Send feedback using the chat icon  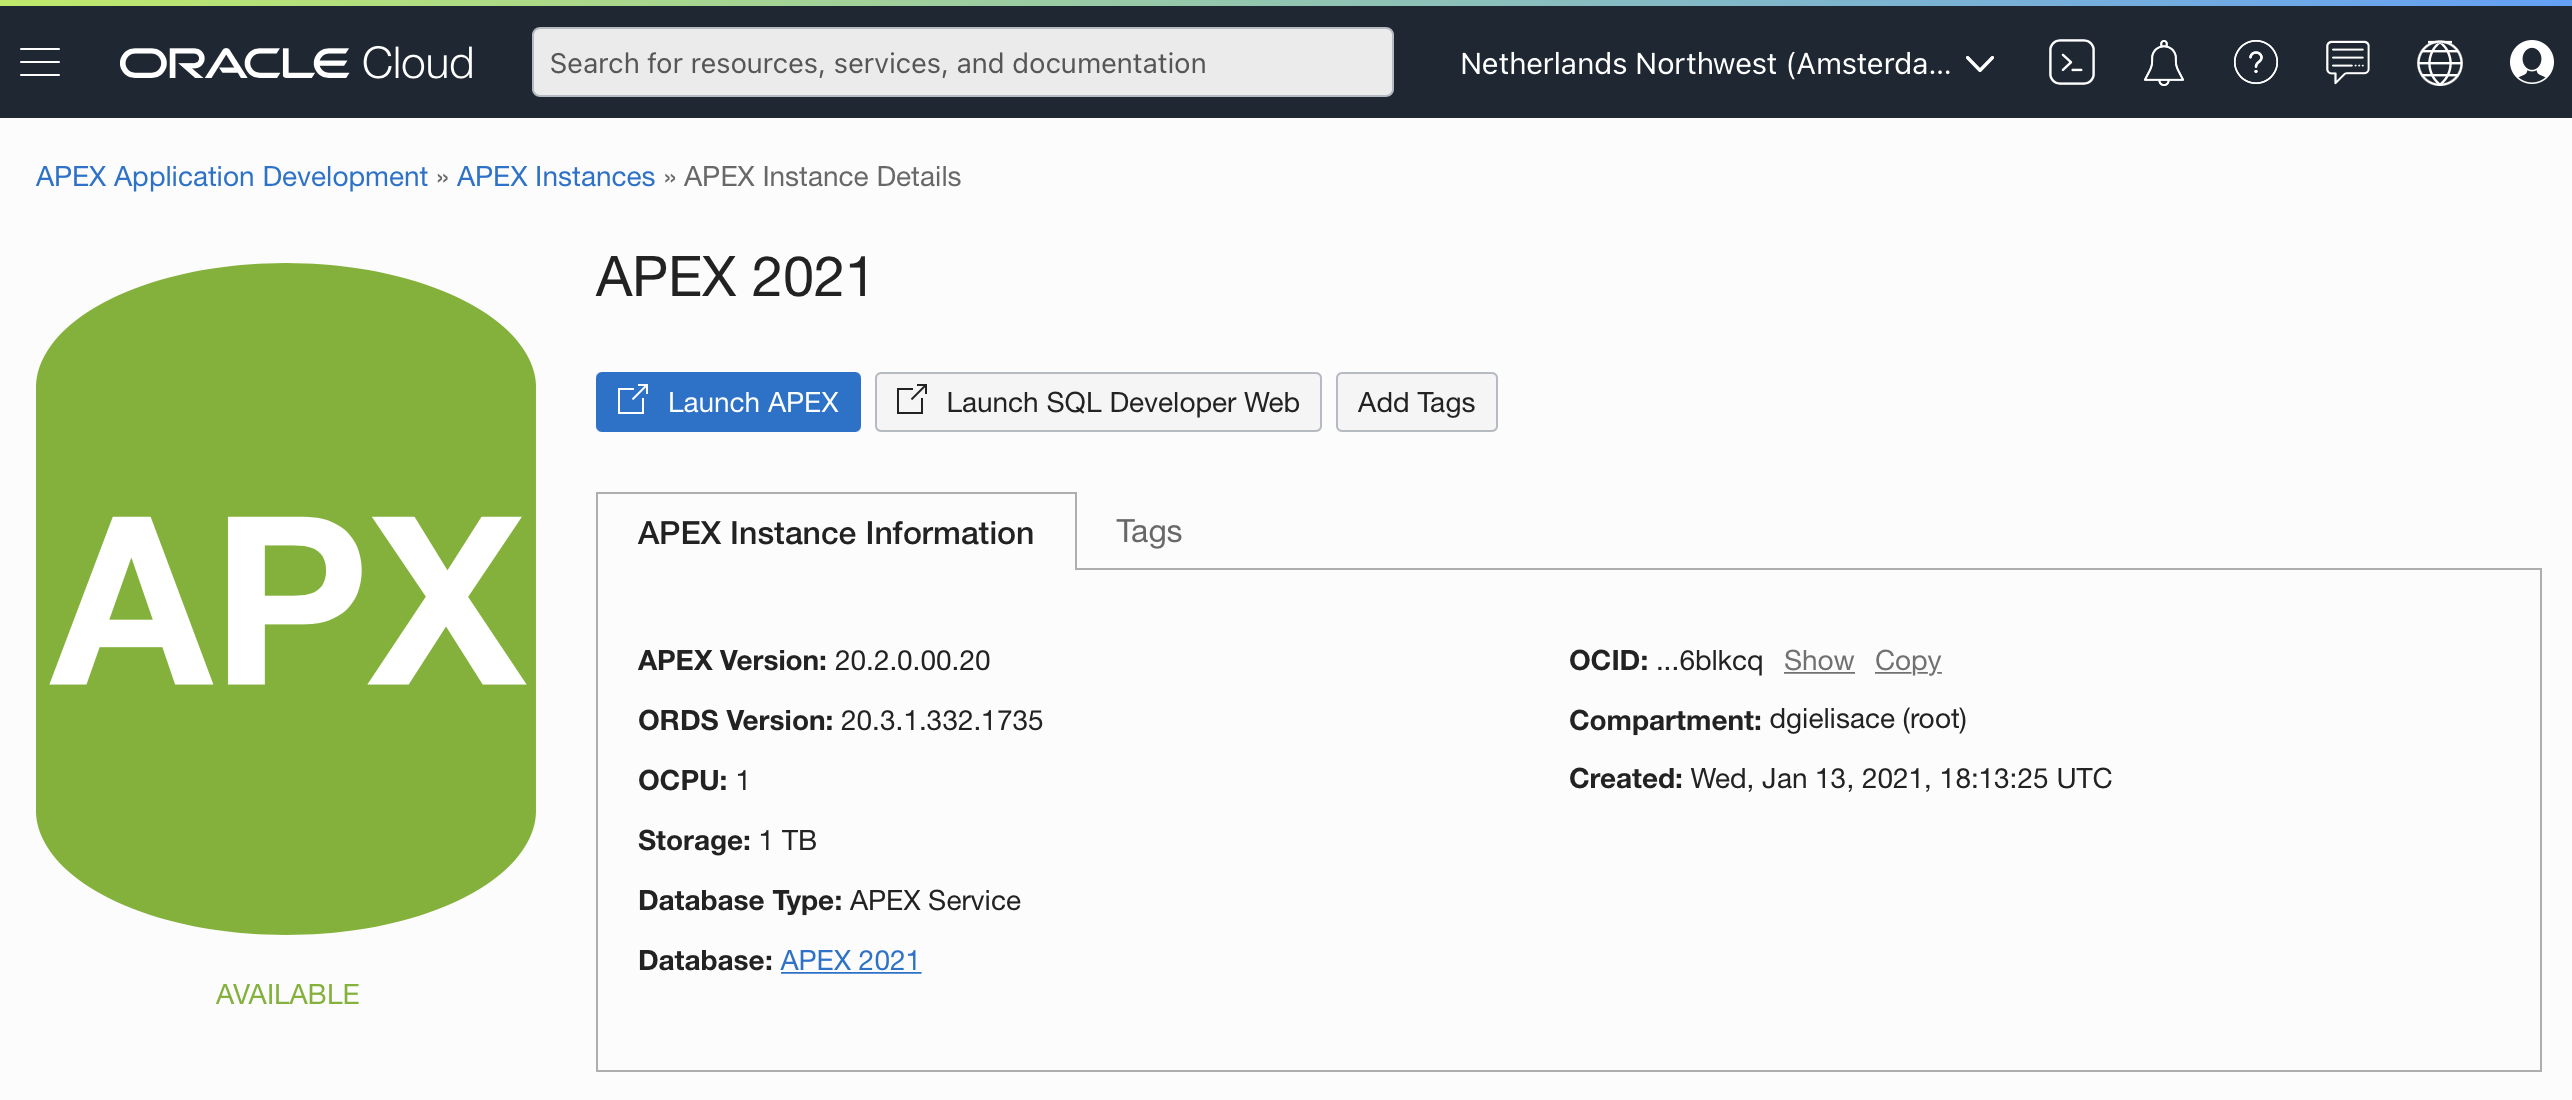[x=2347, y=62]
